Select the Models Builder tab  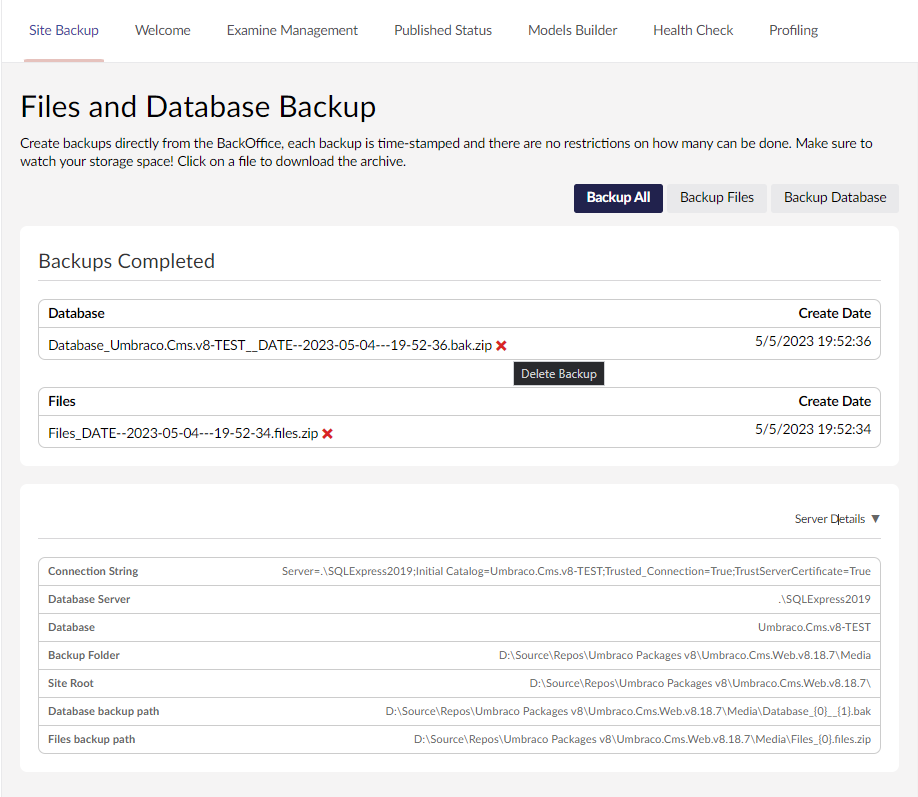[x=573, y=30]
